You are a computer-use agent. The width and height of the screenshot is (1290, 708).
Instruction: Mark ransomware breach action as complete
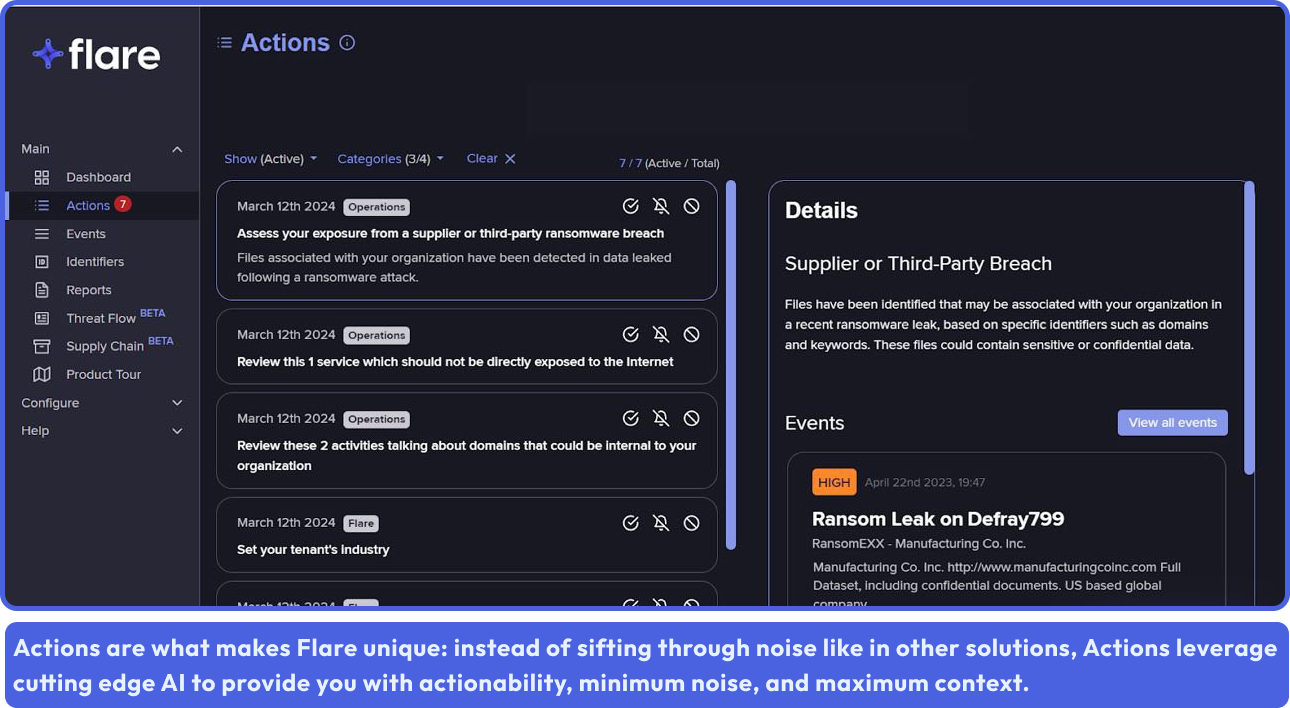(631, 206)
